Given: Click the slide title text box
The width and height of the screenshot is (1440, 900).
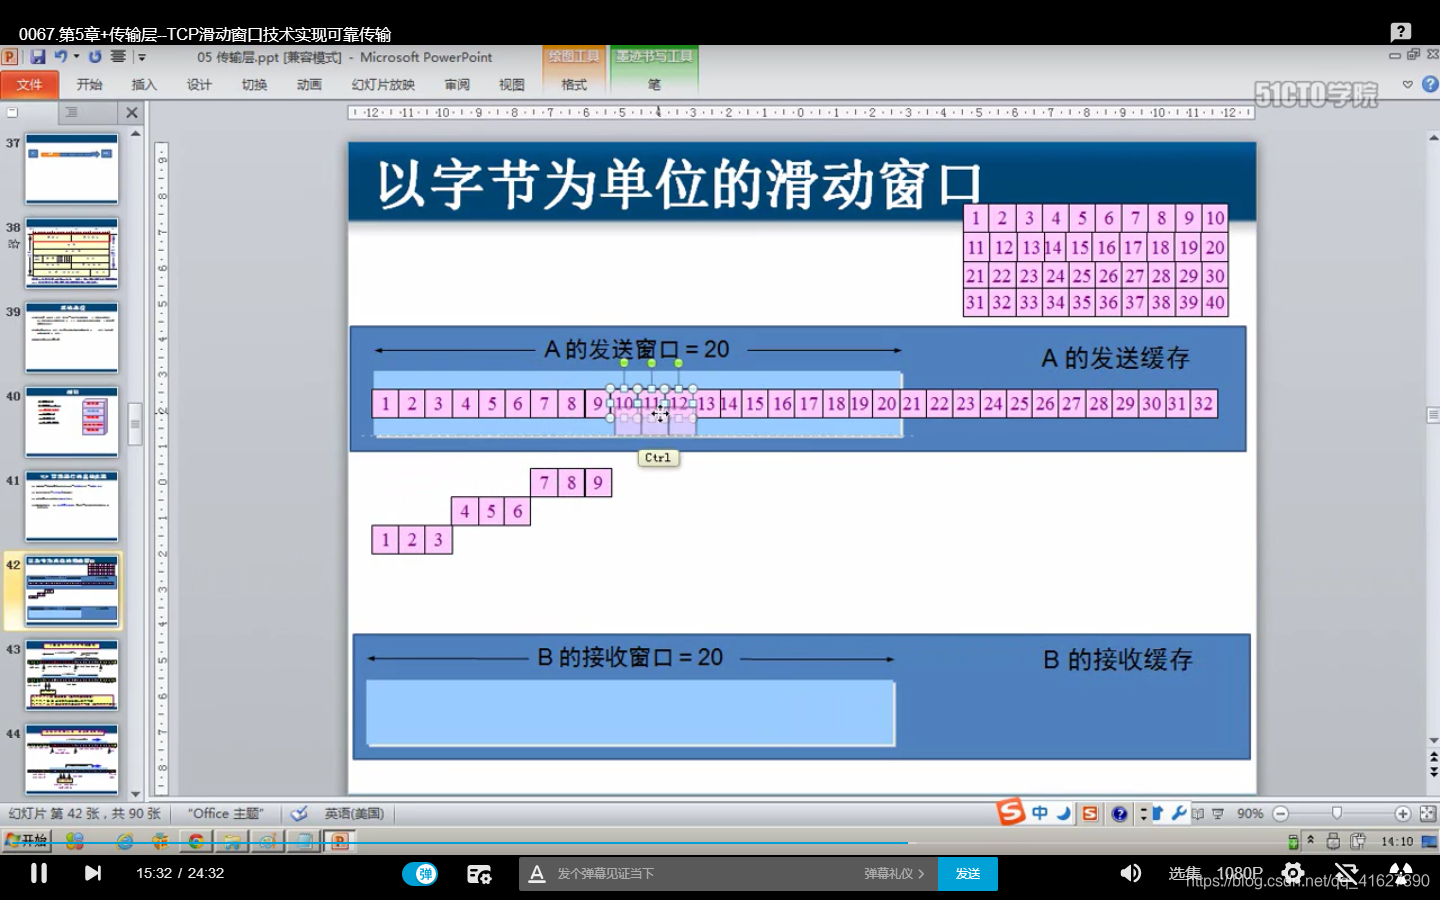Looking at the screenshot, I should pyautogui.click(x=680, y=184).
